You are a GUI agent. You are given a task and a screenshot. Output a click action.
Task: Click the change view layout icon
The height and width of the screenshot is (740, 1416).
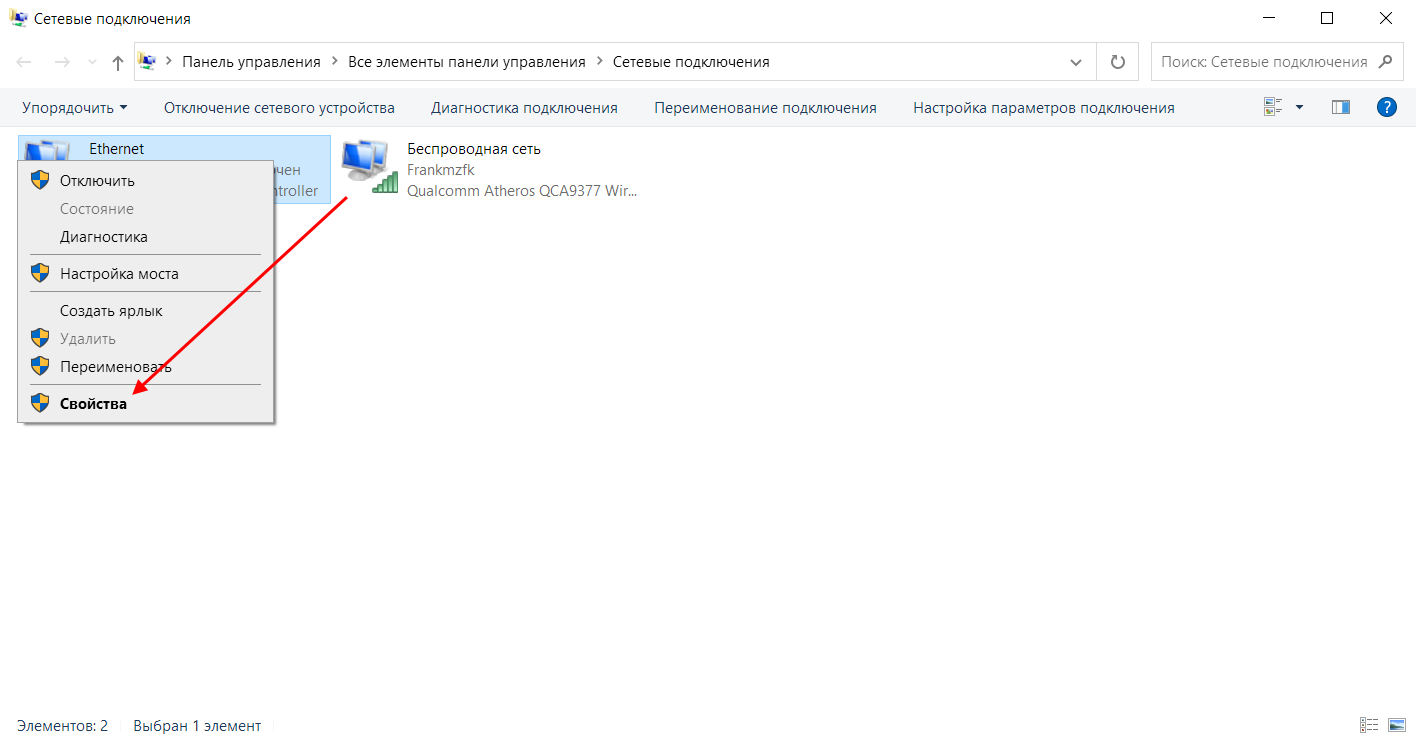tap(1273, 107)
